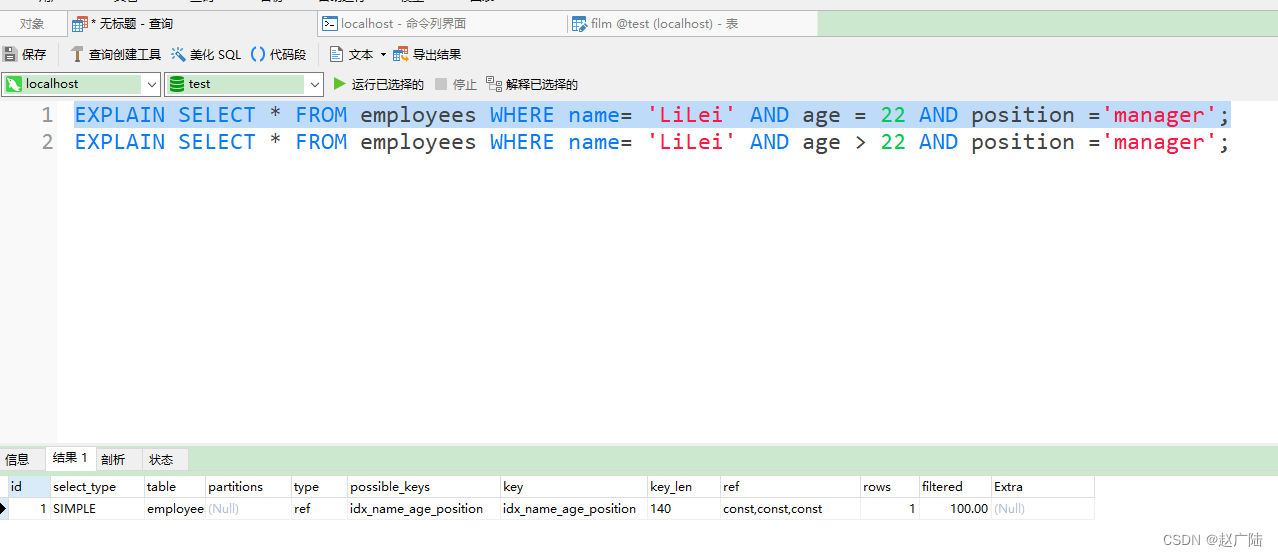
Task: Click the Extra column header
Action: 1043,487
